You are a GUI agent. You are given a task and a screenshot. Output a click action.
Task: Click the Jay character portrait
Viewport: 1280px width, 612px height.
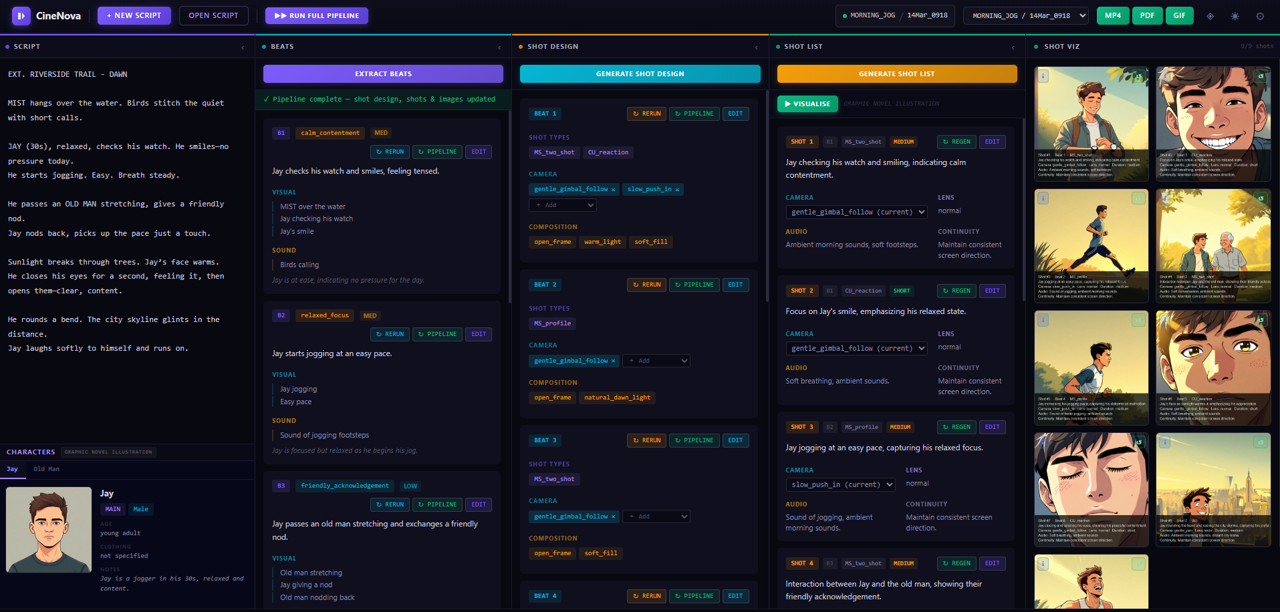point(49,530)
